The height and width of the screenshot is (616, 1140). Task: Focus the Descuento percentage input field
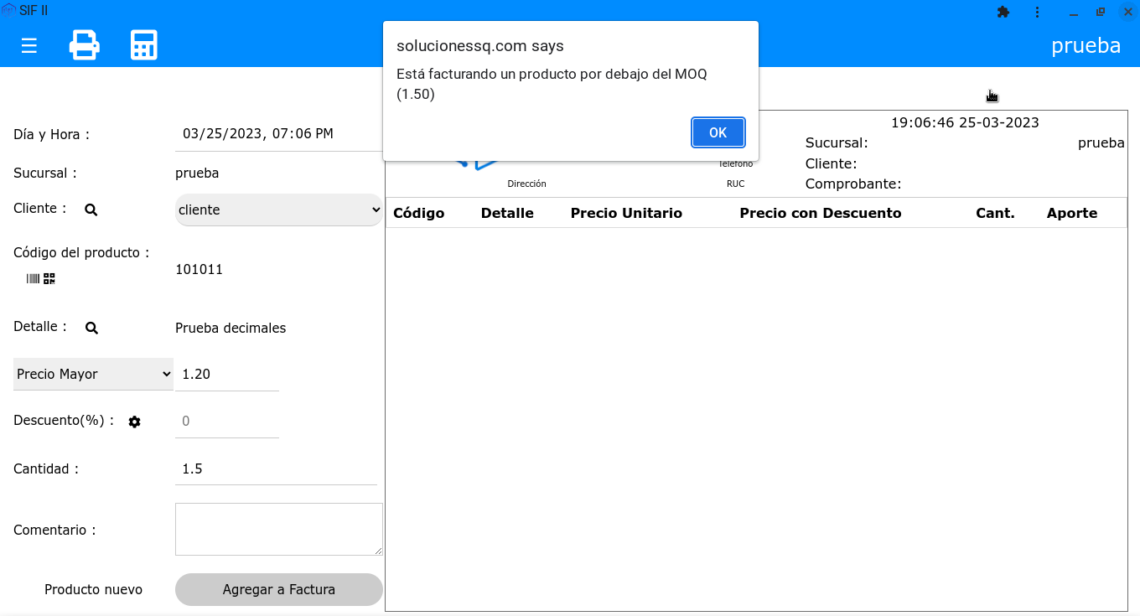point(227,421)
